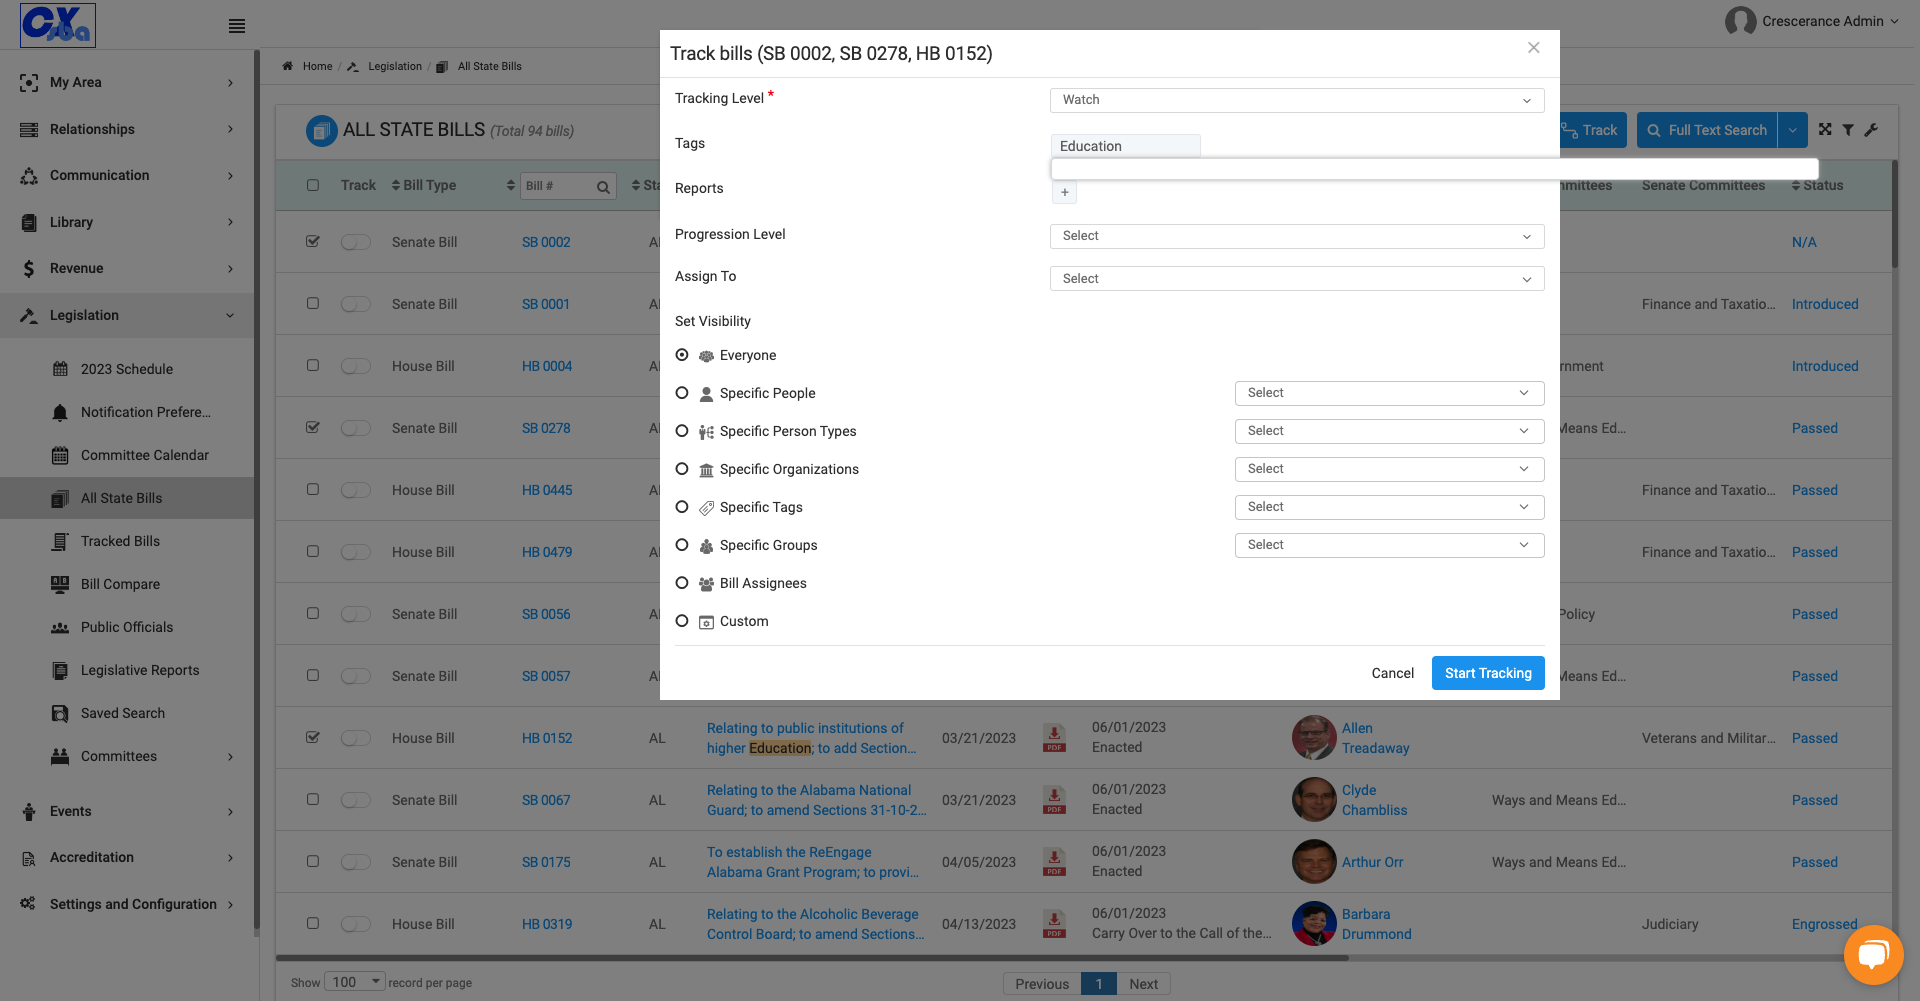Expand Relationships sidebar menu
Viewport: 1920px width, 1001px height.
tap(127, 129)
